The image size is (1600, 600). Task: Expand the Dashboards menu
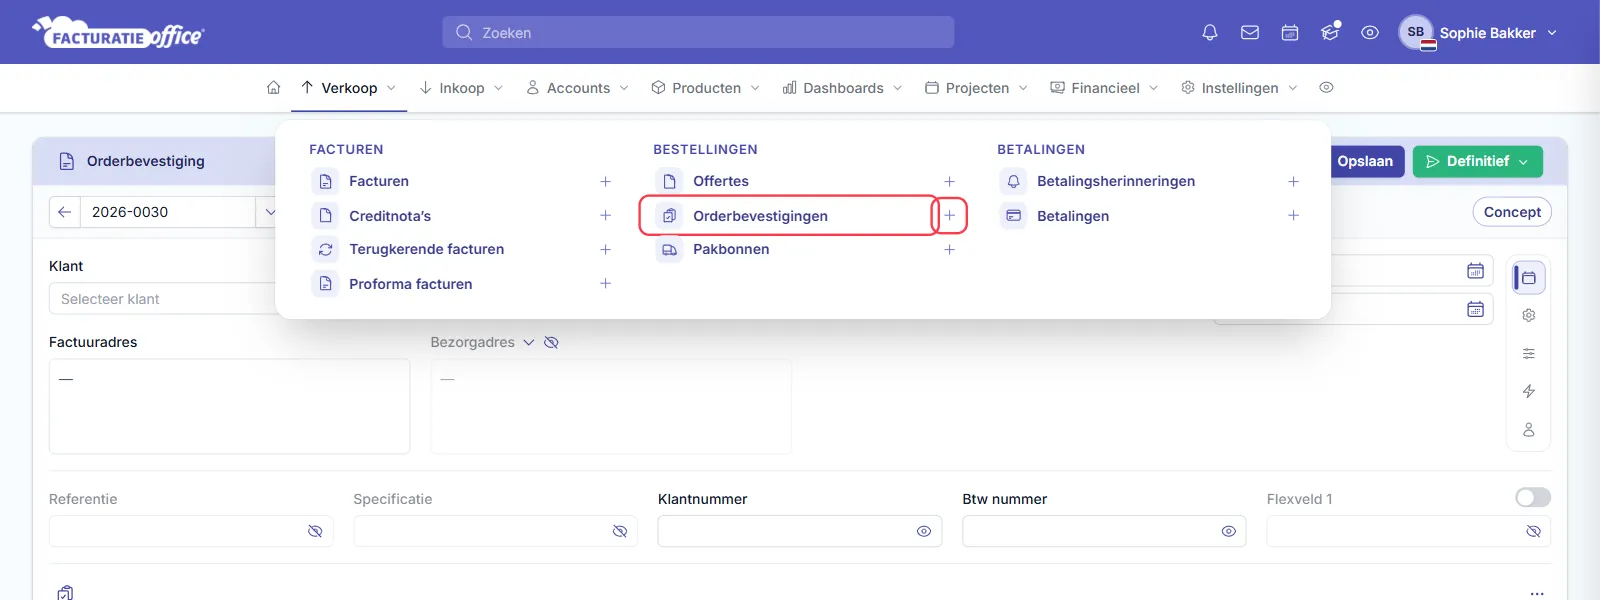pos(843,88)
